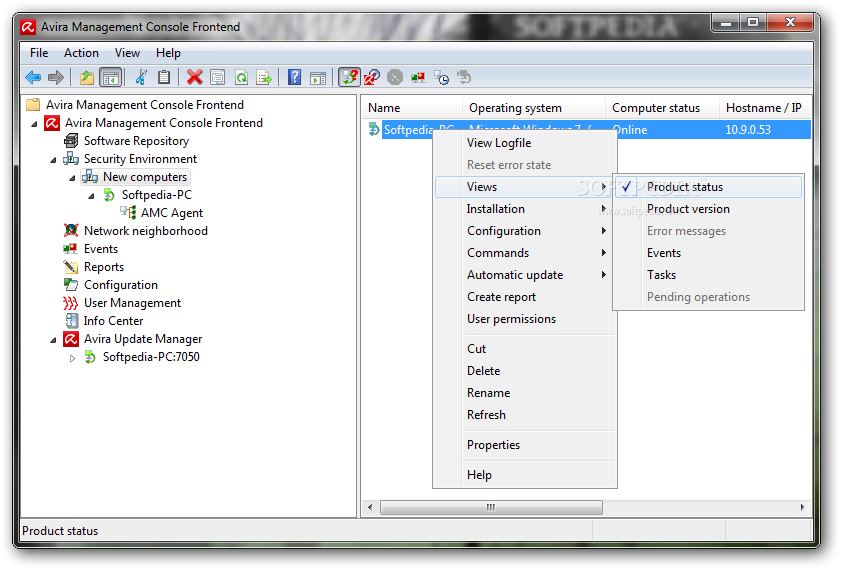Click the computer with clock tasks icon
The image size is (841, 569).
pyautogui.click(x=441, y=78)
